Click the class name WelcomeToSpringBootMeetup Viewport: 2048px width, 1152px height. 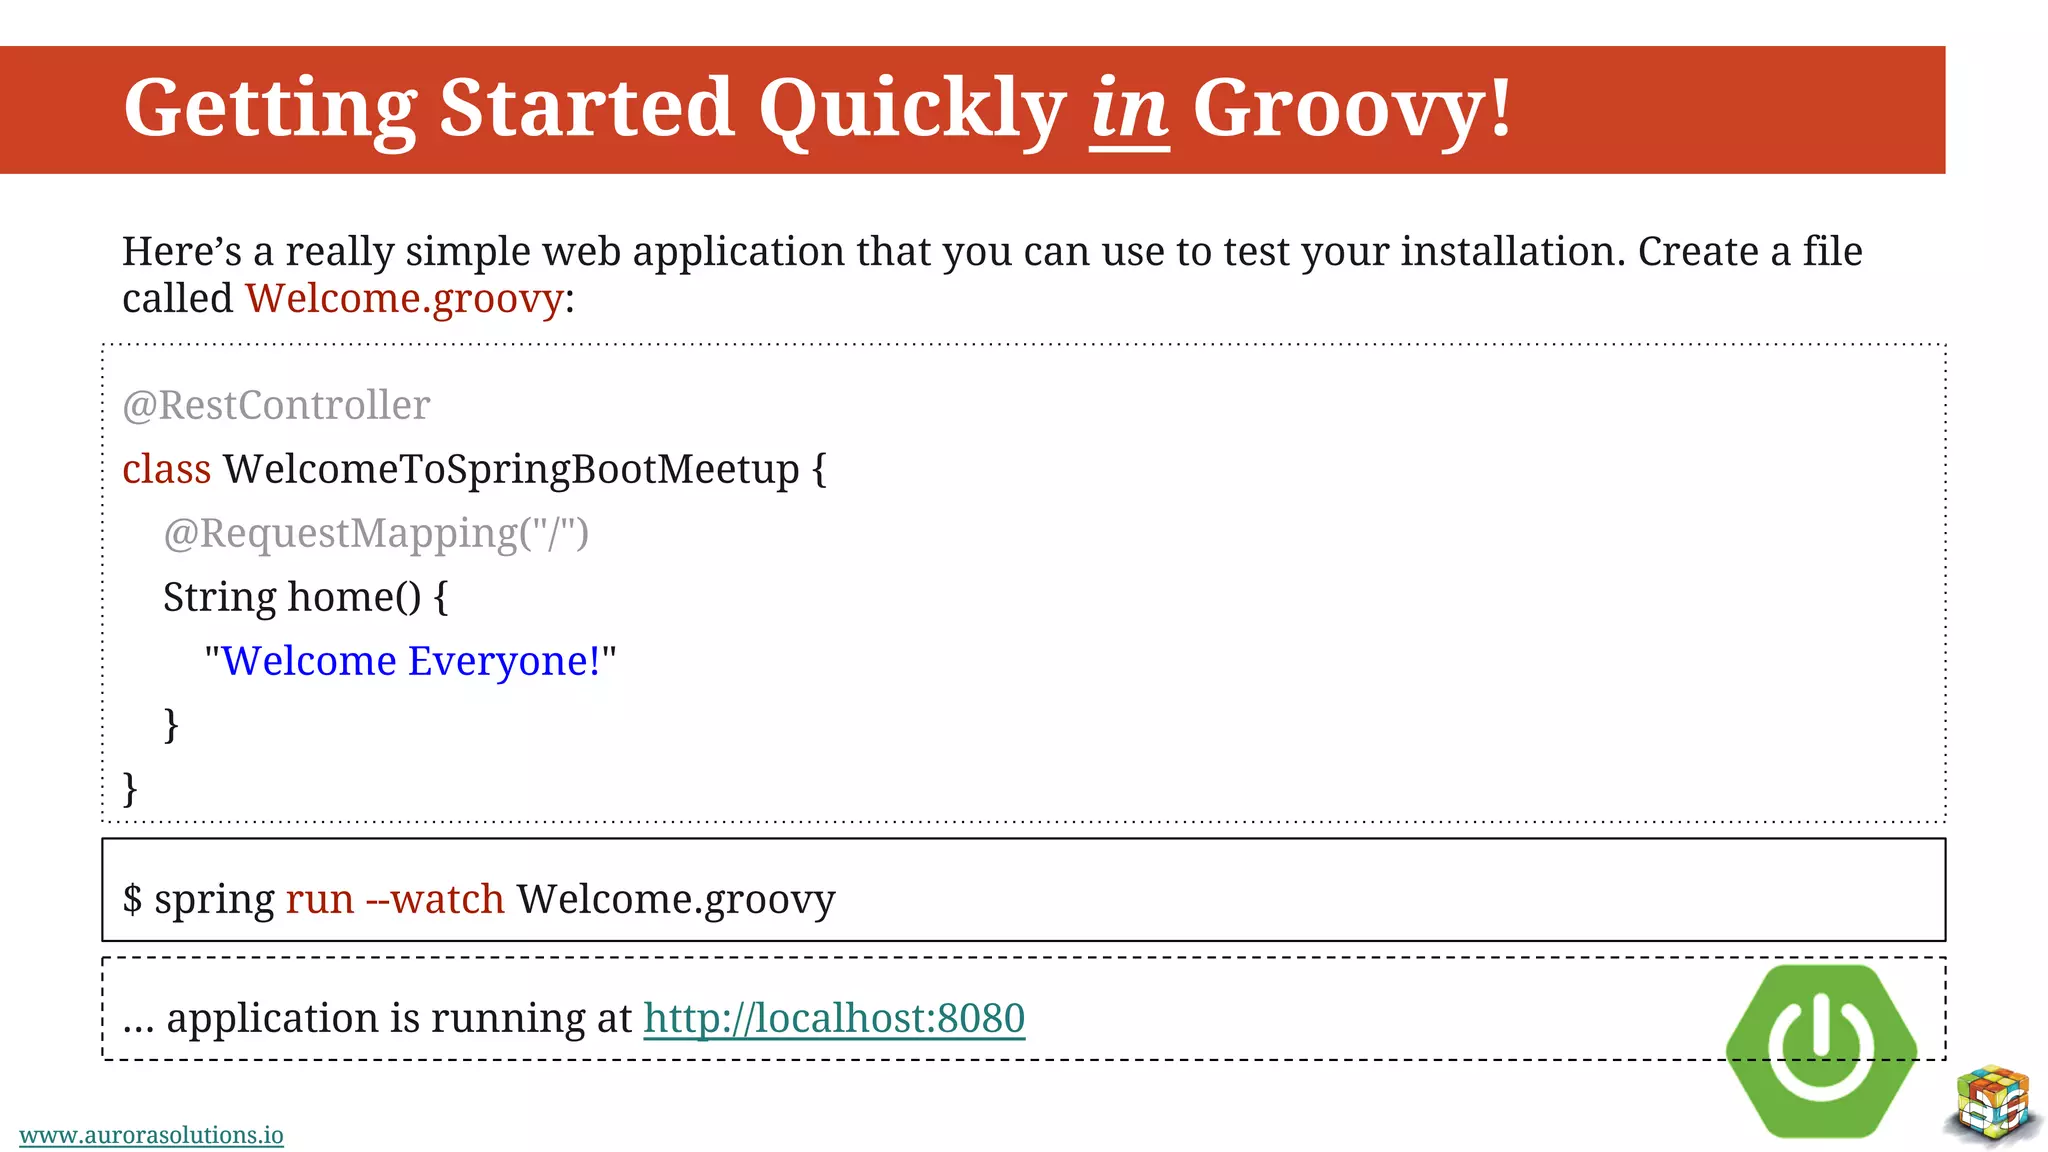[x=511, y=469]
